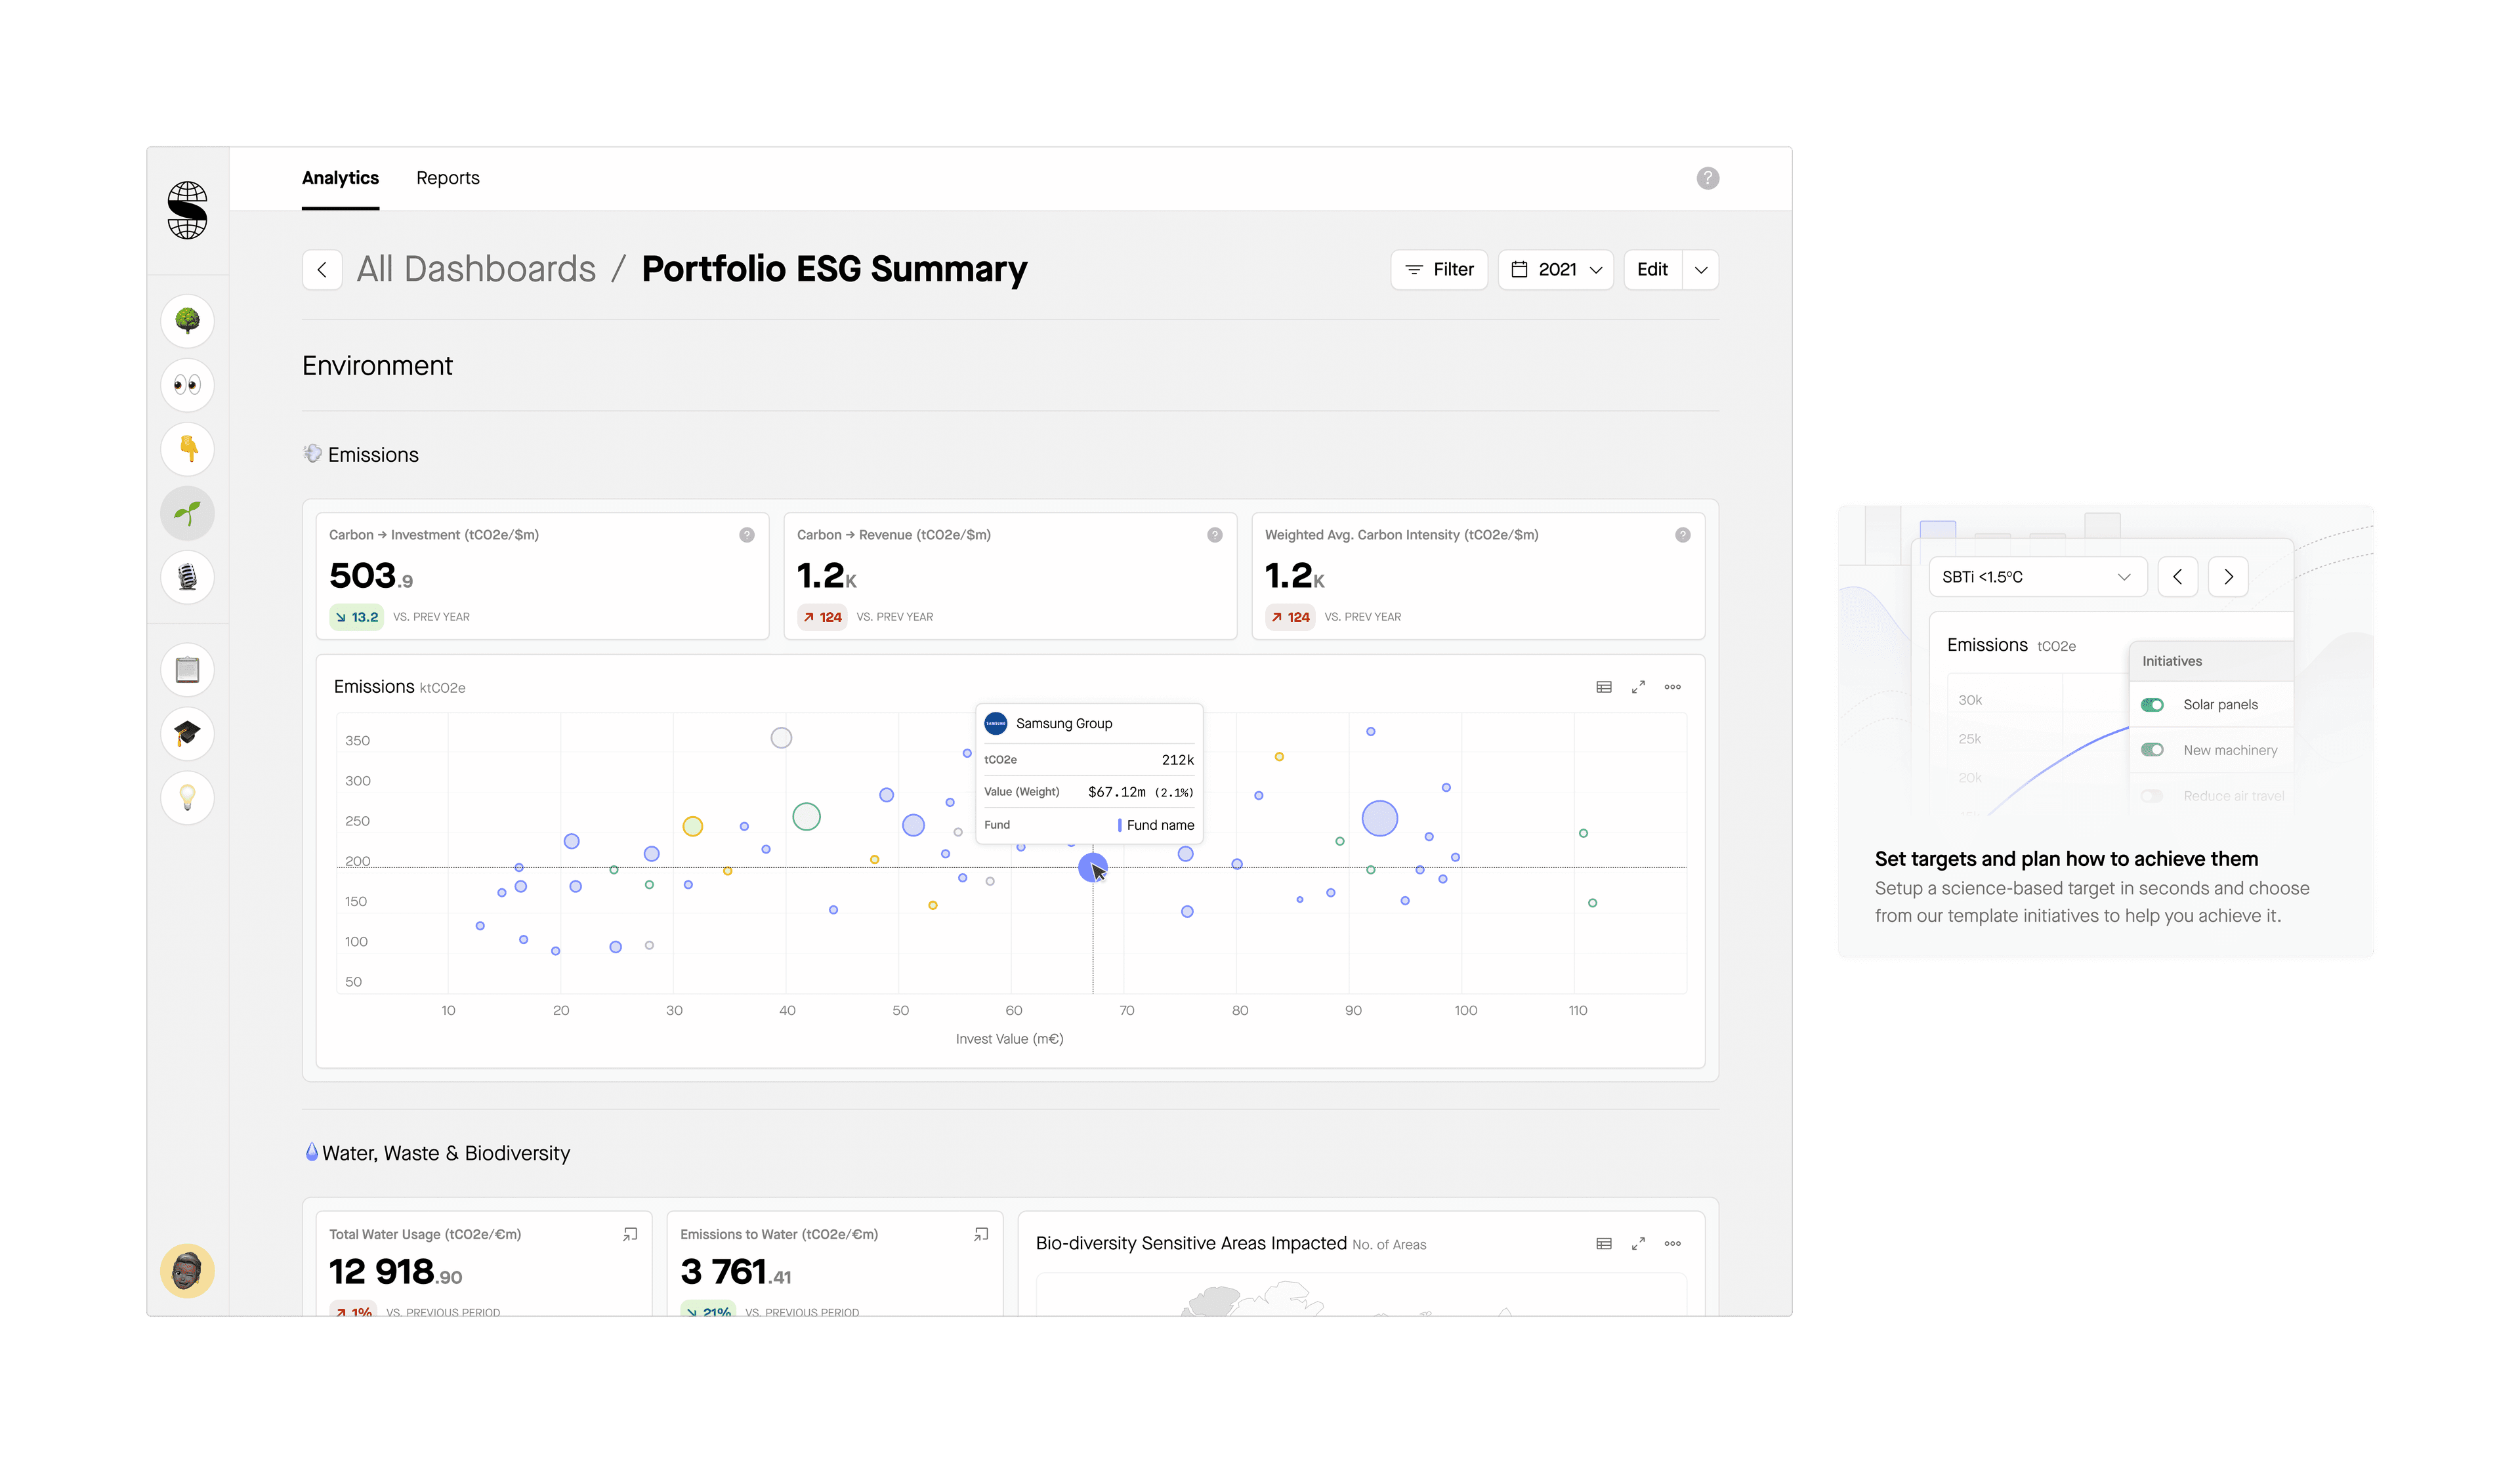Click the 503.9 investment value
Screen dimensions: 2520x1463
371,576
